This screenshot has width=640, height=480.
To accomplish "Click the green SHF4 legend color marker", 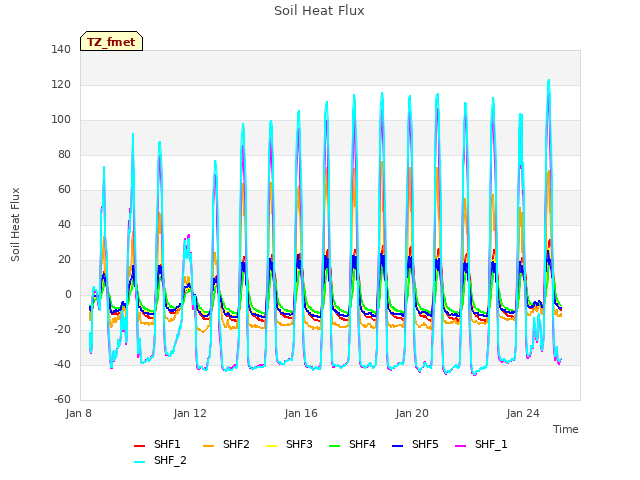I will pyautogui.click(x=335, y=446).
